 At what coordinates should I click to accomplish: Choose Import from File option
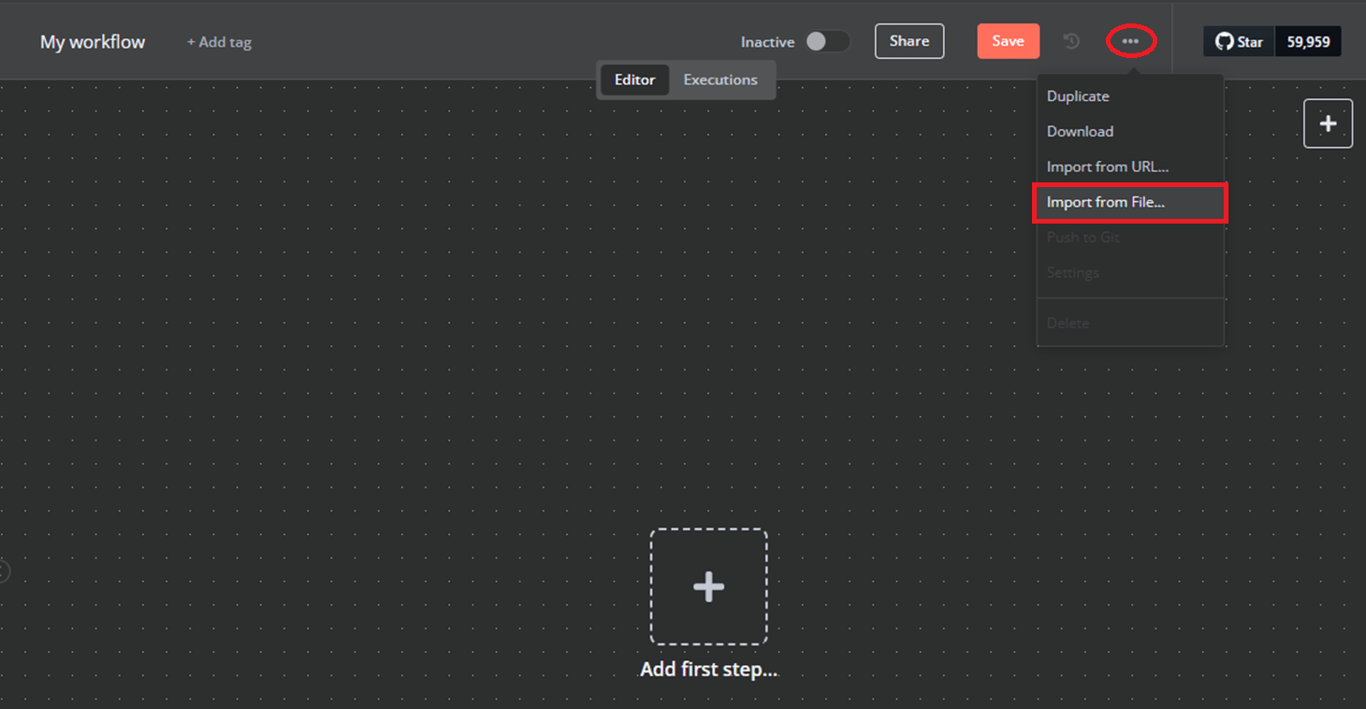(1105, 202)
